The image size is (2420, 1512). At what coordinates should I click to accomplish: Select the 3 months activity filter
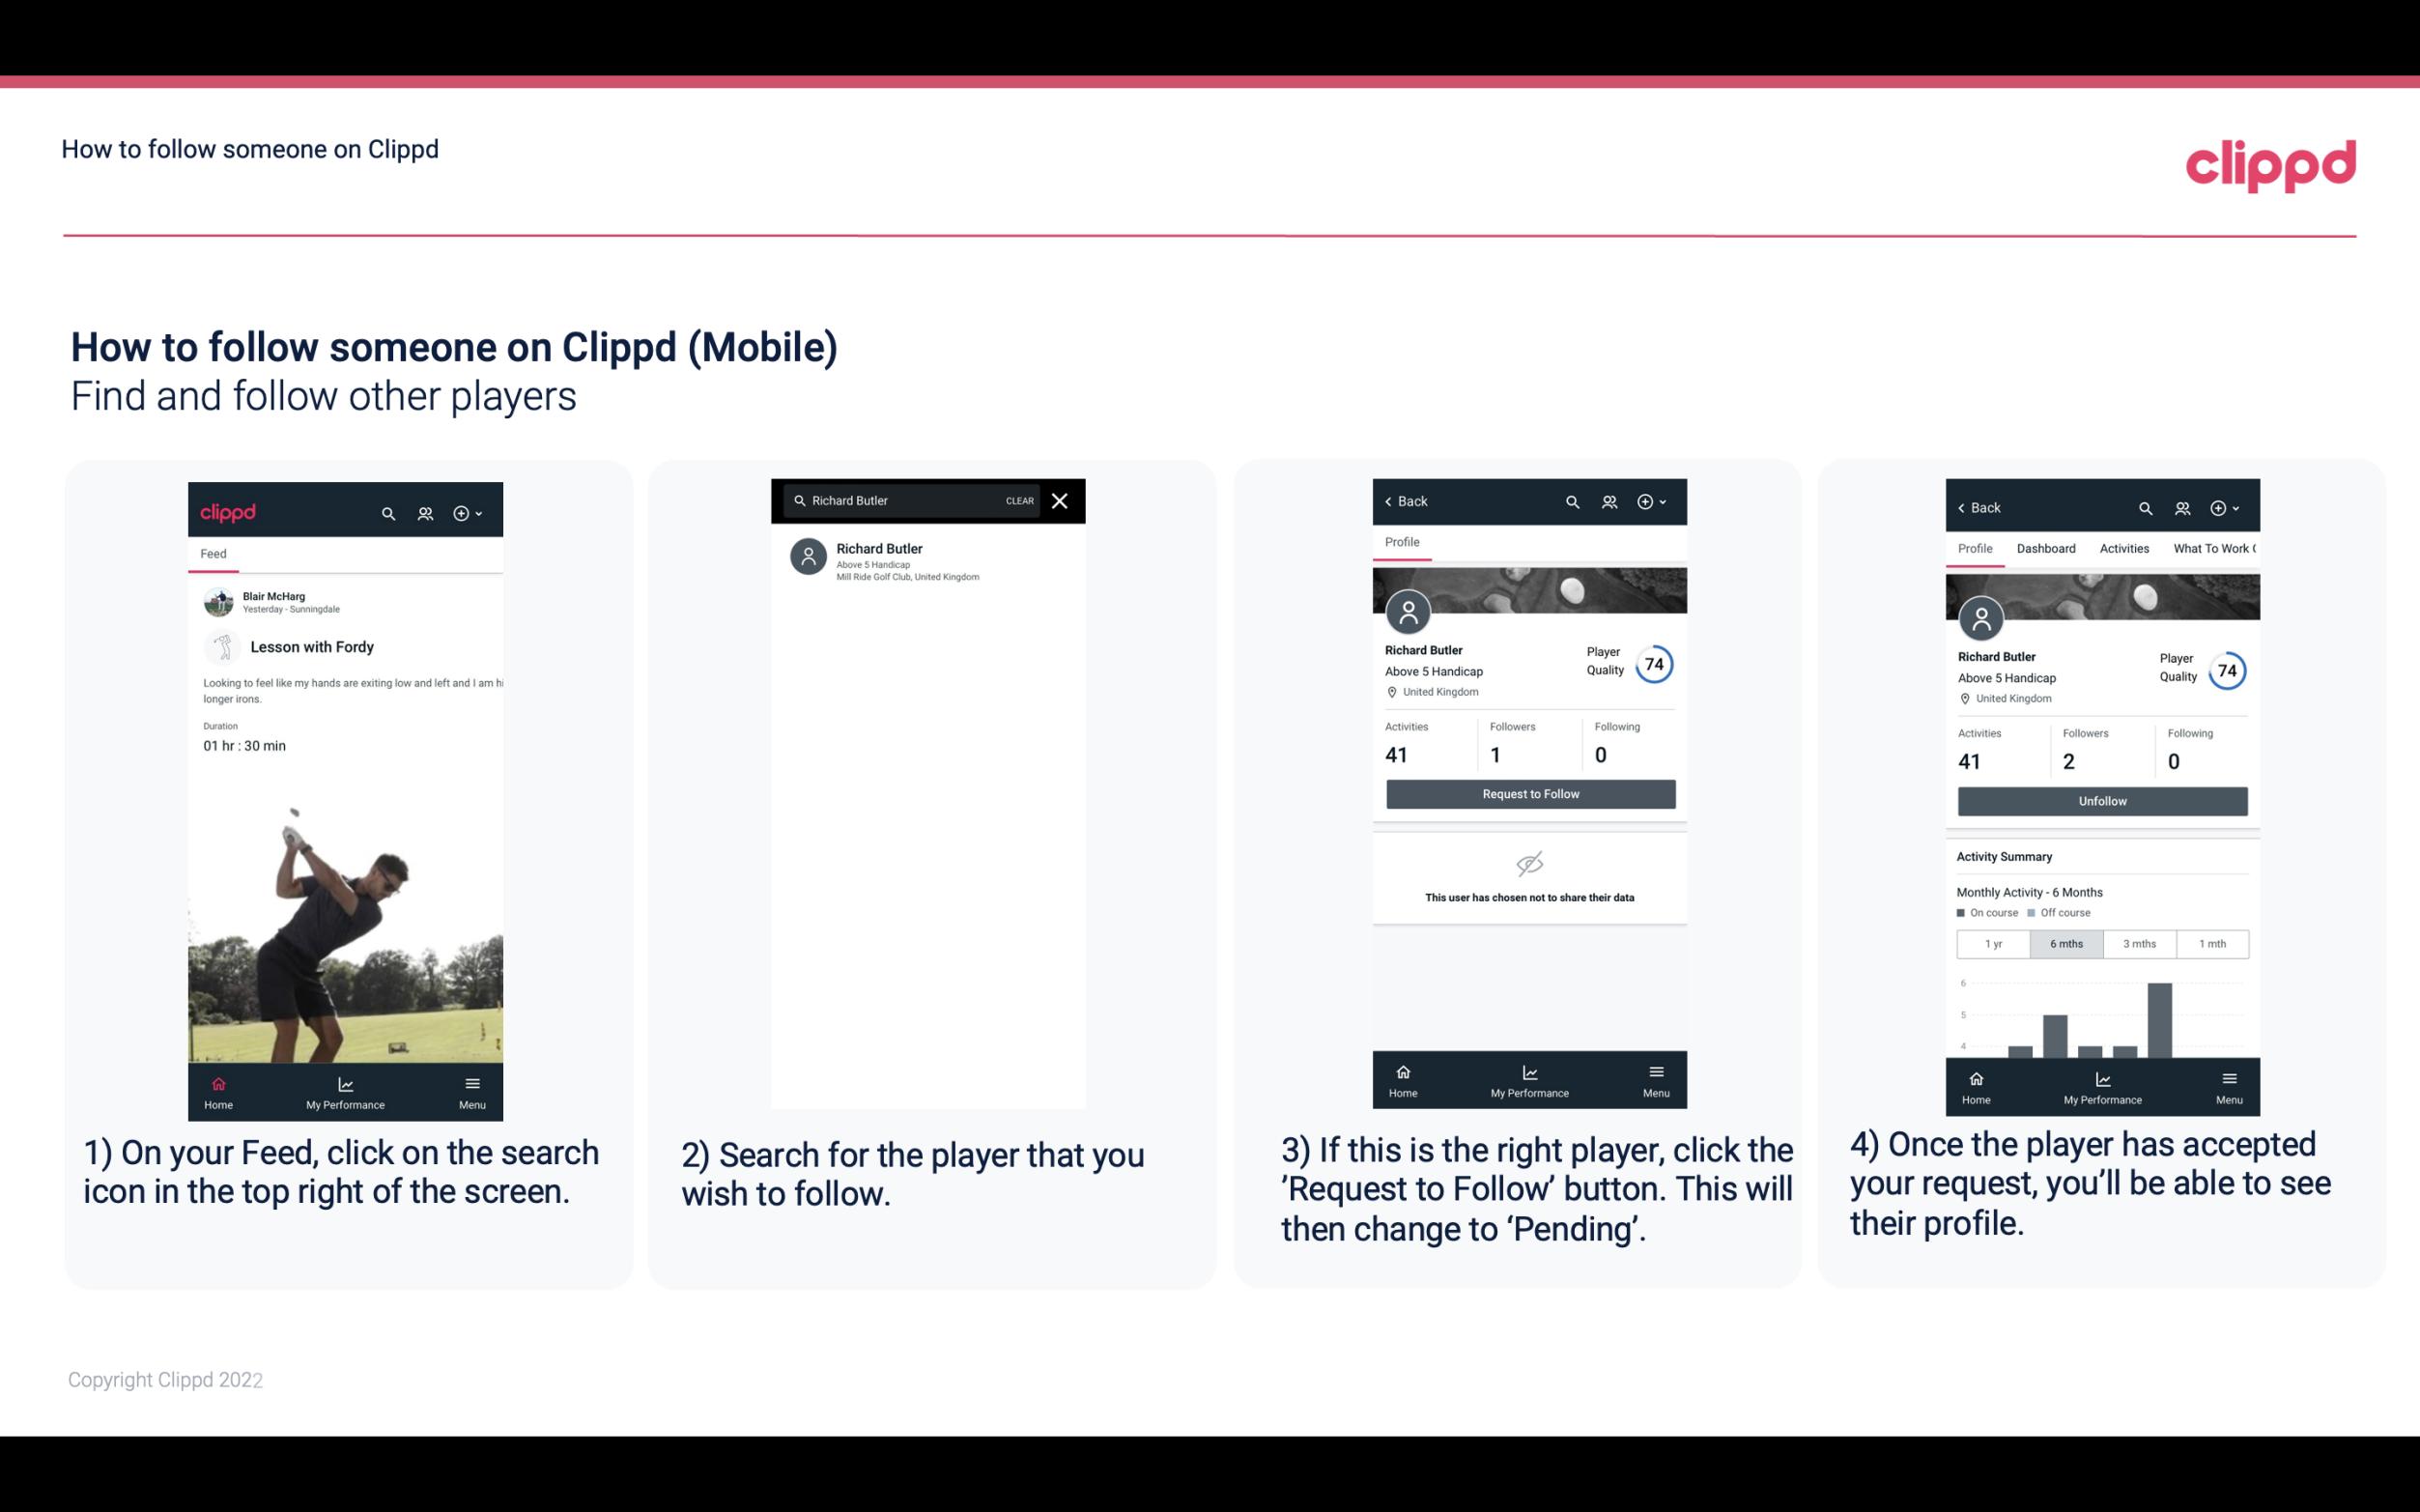[2140, 942]
